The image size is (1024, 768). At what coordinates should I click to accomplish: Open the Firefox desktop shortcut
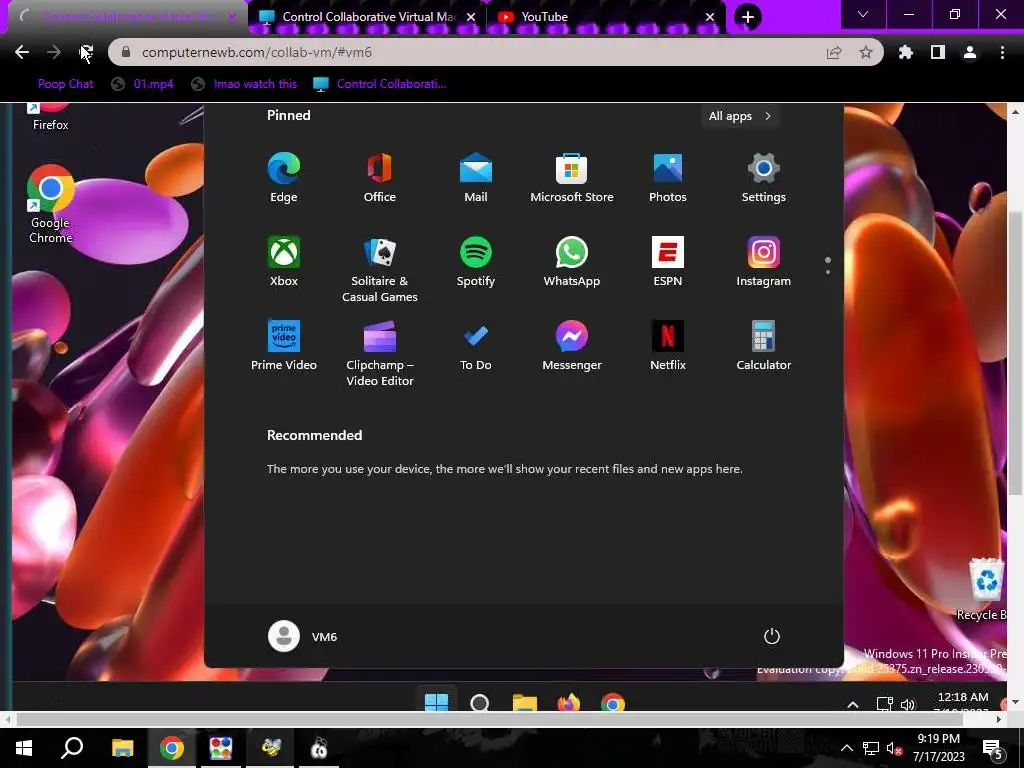(x=50, y=116)
